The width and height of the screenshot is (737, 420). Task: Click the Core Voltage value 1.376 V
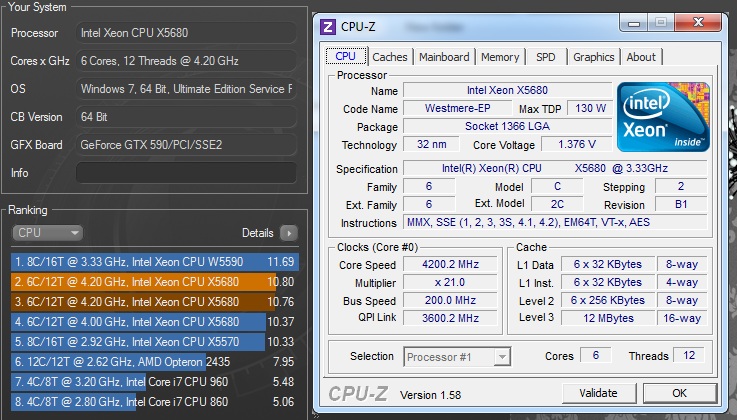[x=577, y=144]
